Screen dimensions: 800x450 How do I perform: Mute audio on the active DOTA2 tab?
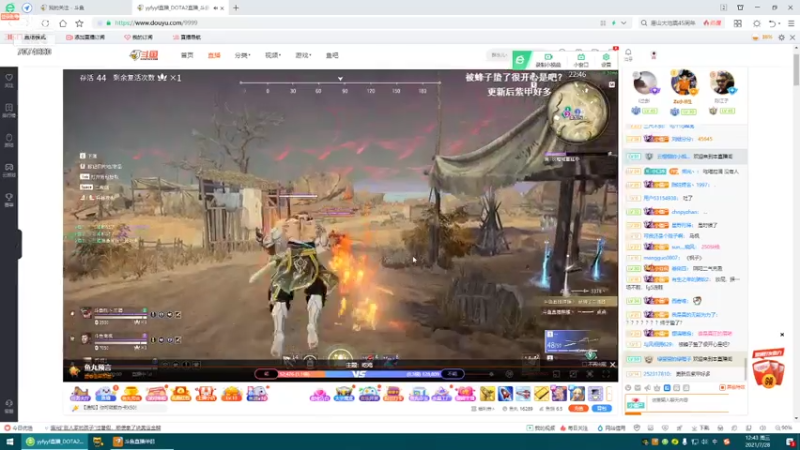click(x=215, y=8)
